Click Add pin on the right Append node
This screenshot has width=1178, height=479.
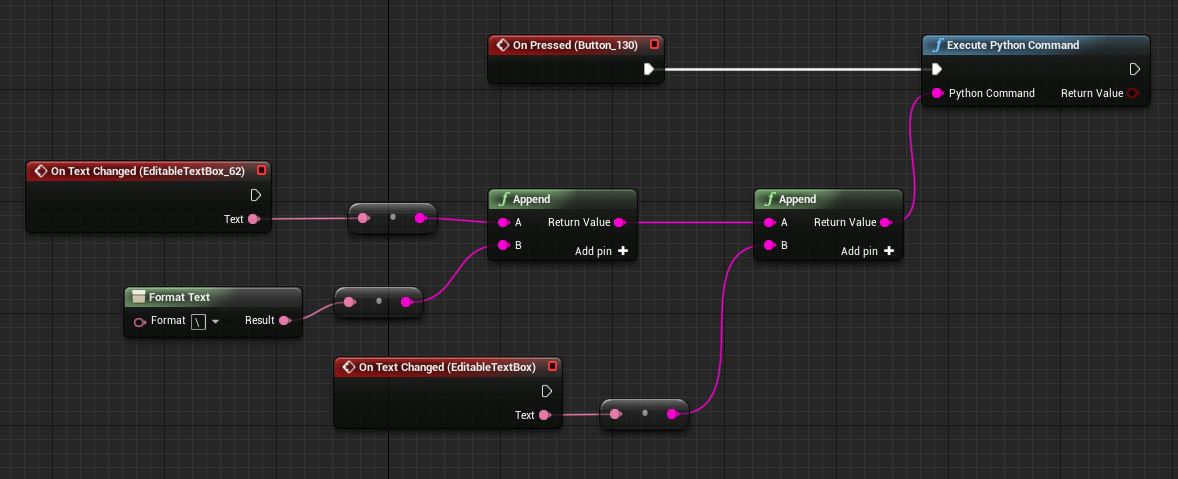(x=867, y=251)
